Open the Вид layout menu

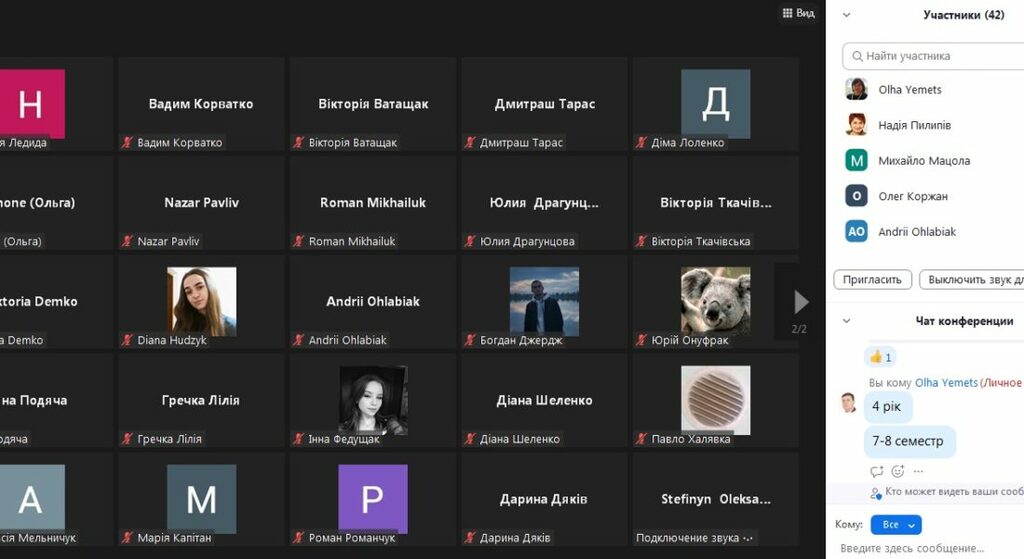click(798, 13)
